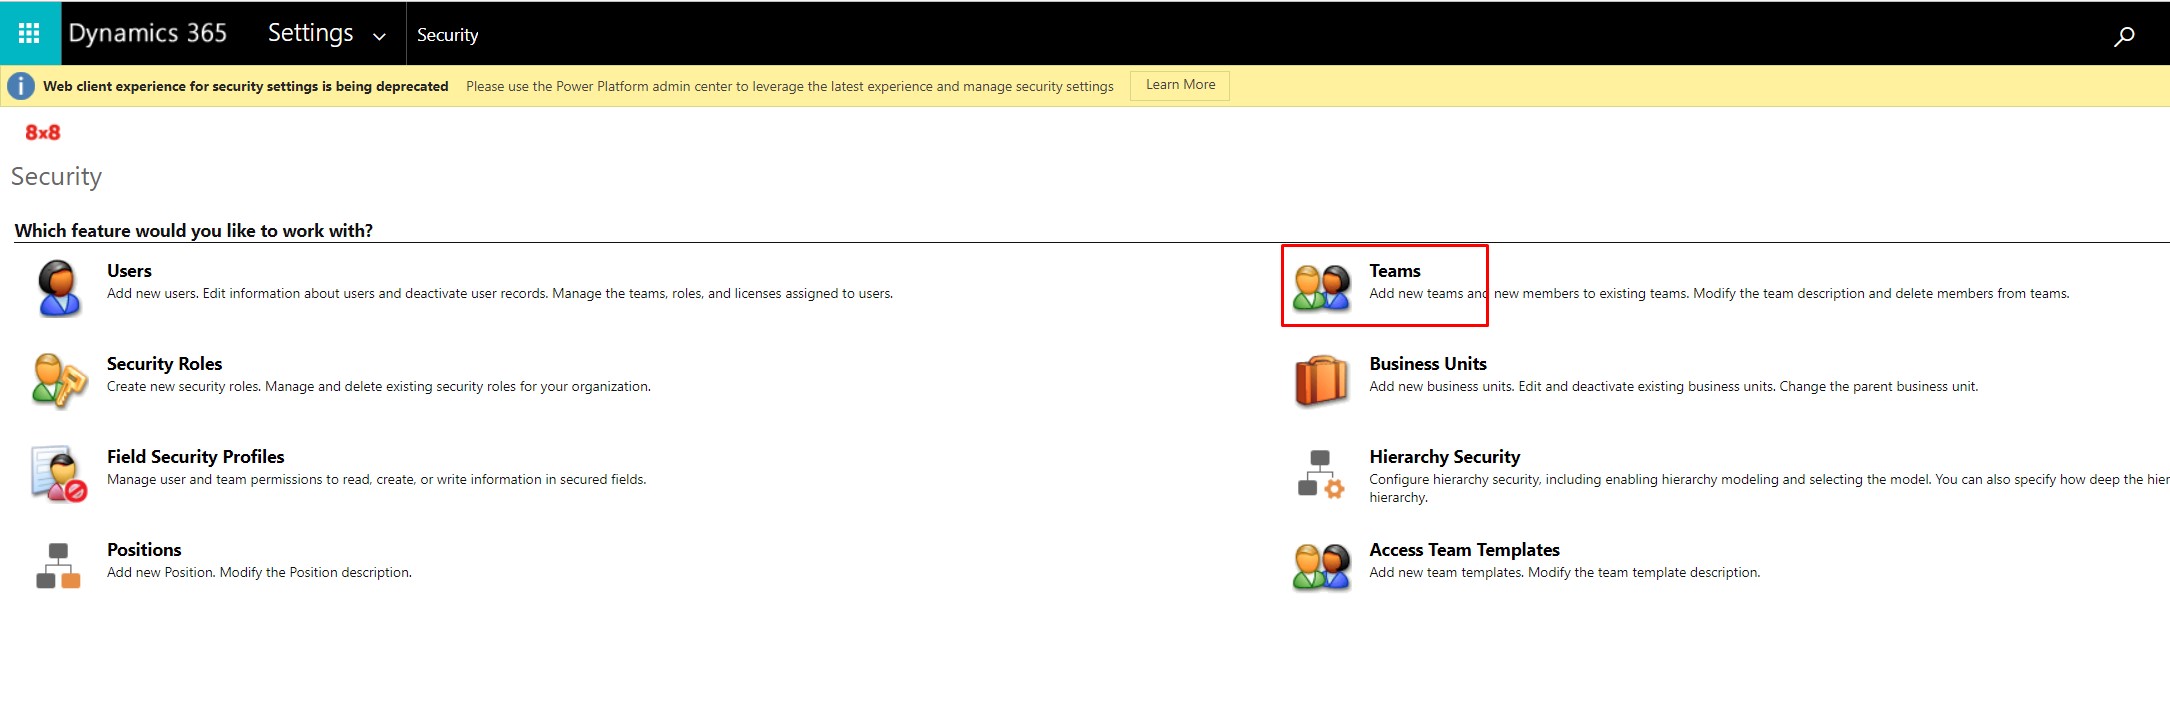Click the Security breadcrumb in top bar
2170x714 pixels.
[x=447, y=35]
